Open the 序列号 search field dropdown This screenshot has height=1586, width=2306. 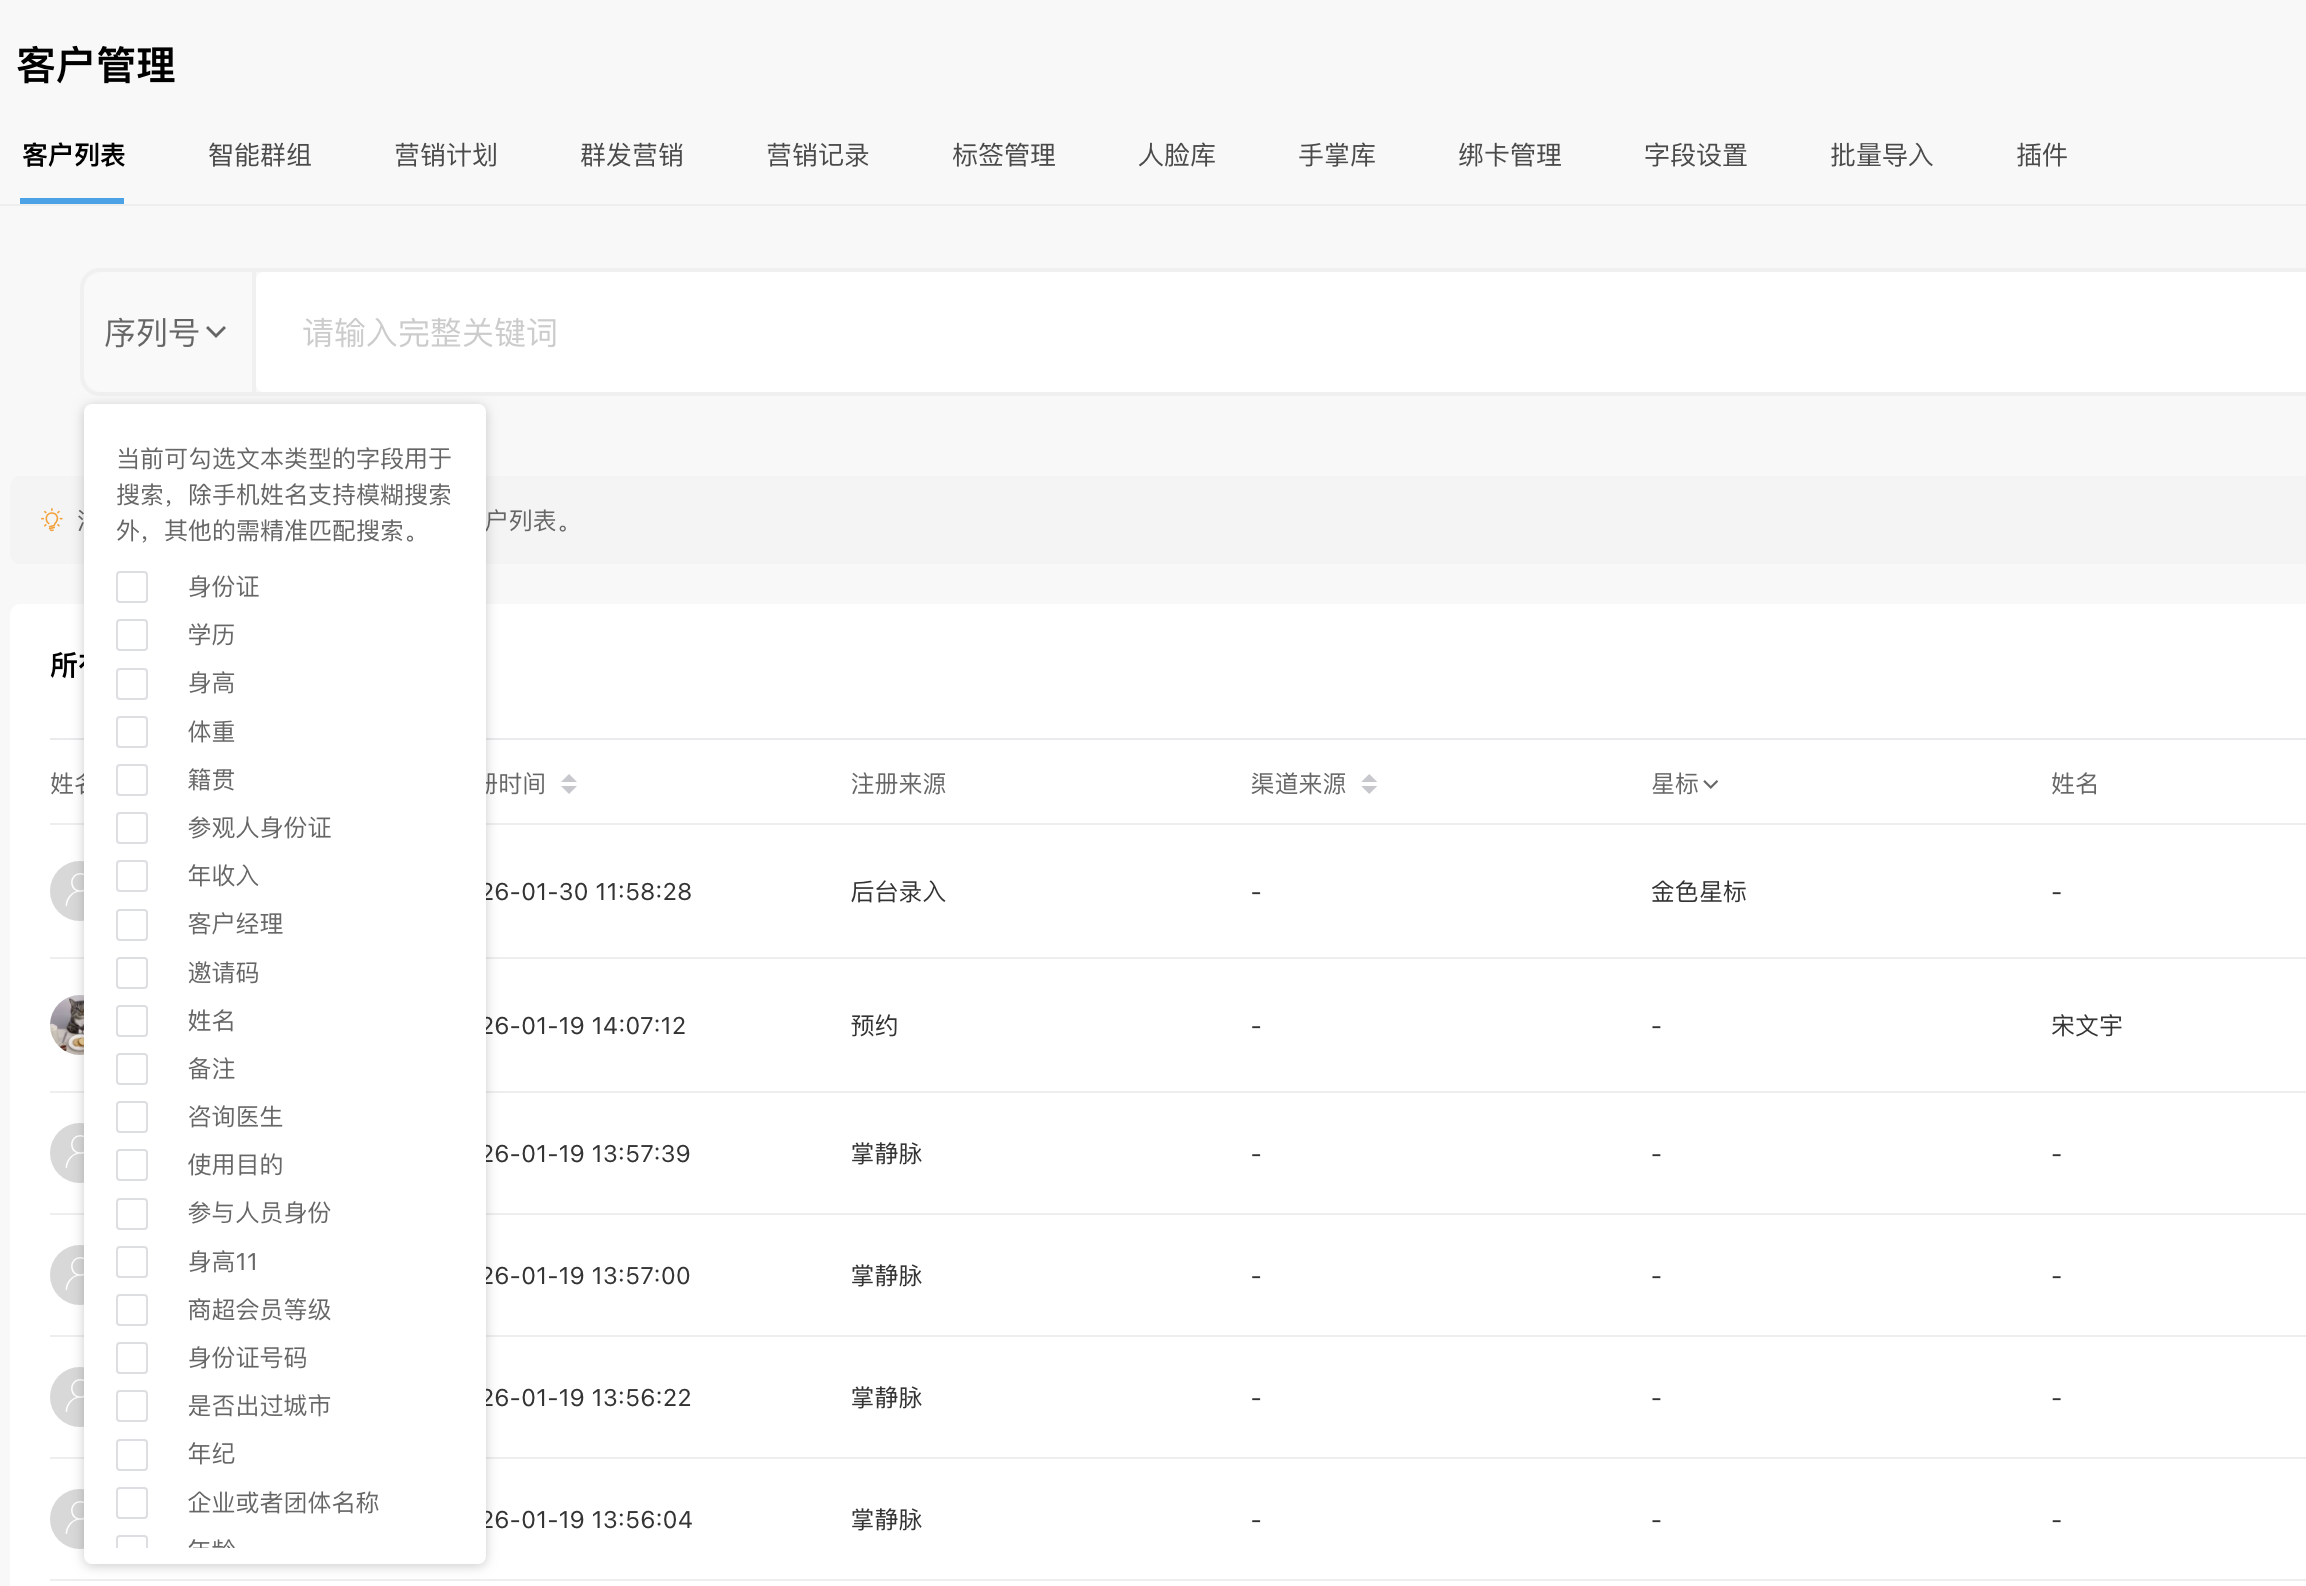pyautogui.click(x=165, y=333)
